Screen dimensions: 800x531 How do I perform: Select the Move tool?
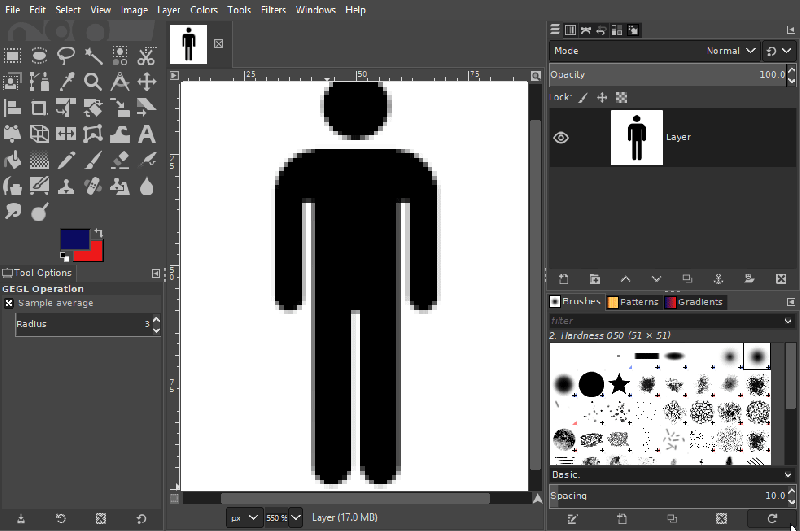[146, 82]
